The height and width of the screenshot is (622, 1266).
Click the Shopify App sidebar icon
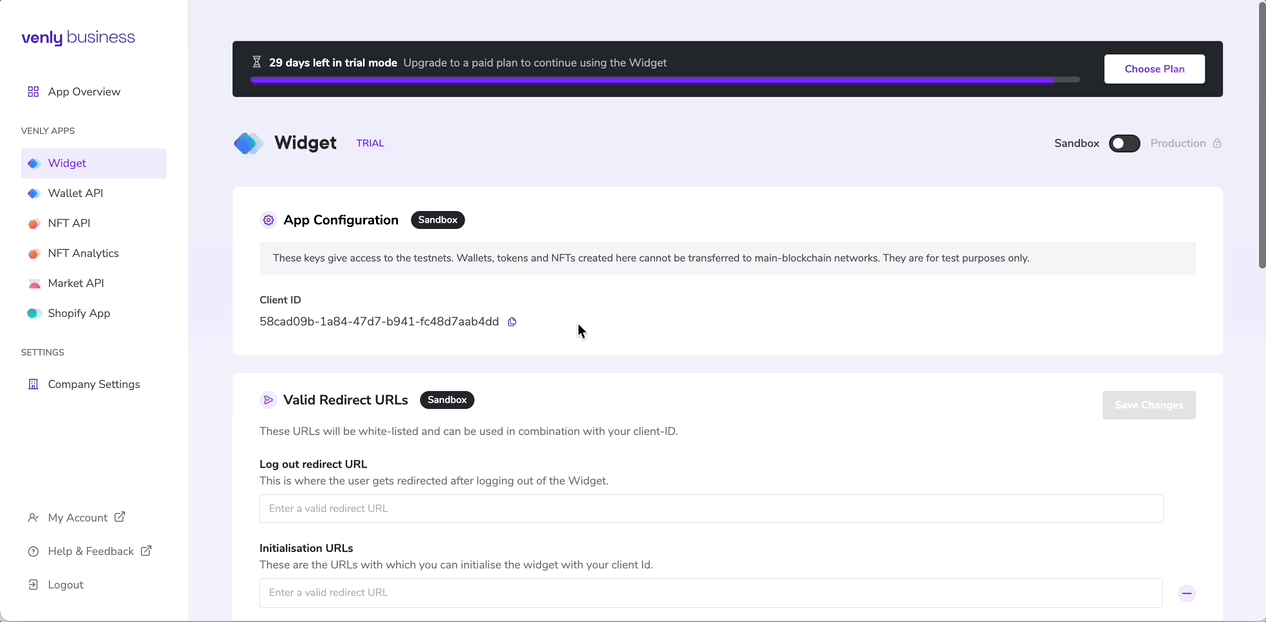(33, 313)
